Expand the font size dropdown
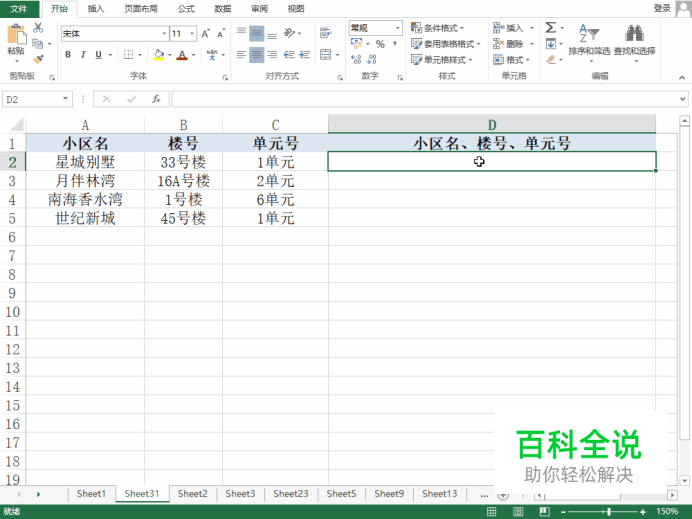This screenshot has height=519, width=692. click(192, 33)
